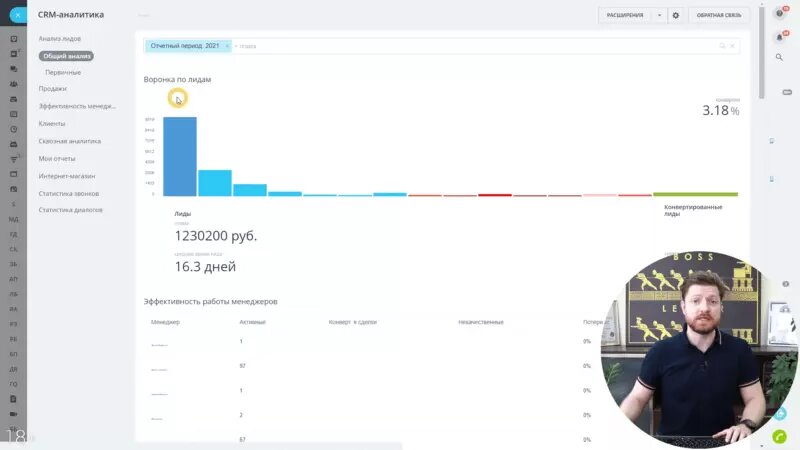Viewport: 800px width, 450px height.
Task: Close the slider with the blue X button
Action: 17,15
